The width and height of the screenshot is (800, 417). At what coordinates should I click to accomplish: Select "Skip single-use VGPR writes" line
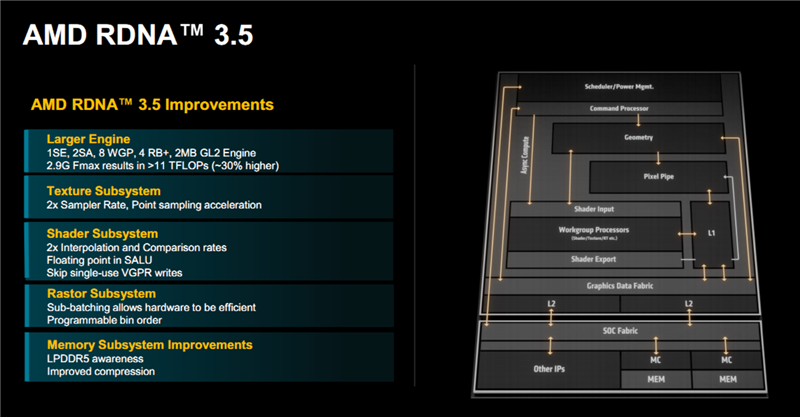(114, 273)
